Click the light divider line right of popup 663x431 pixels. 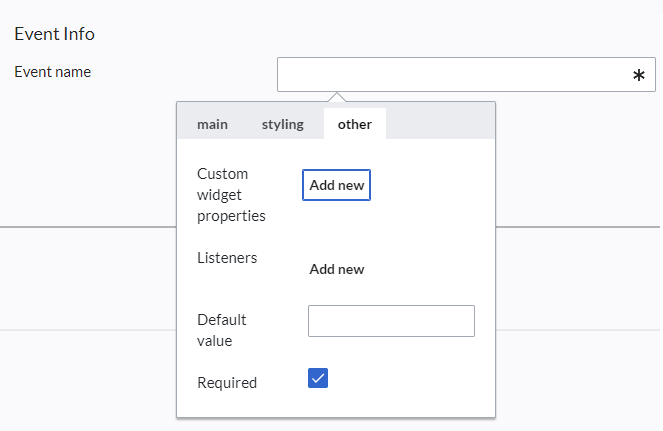click(x=578, y=330)
